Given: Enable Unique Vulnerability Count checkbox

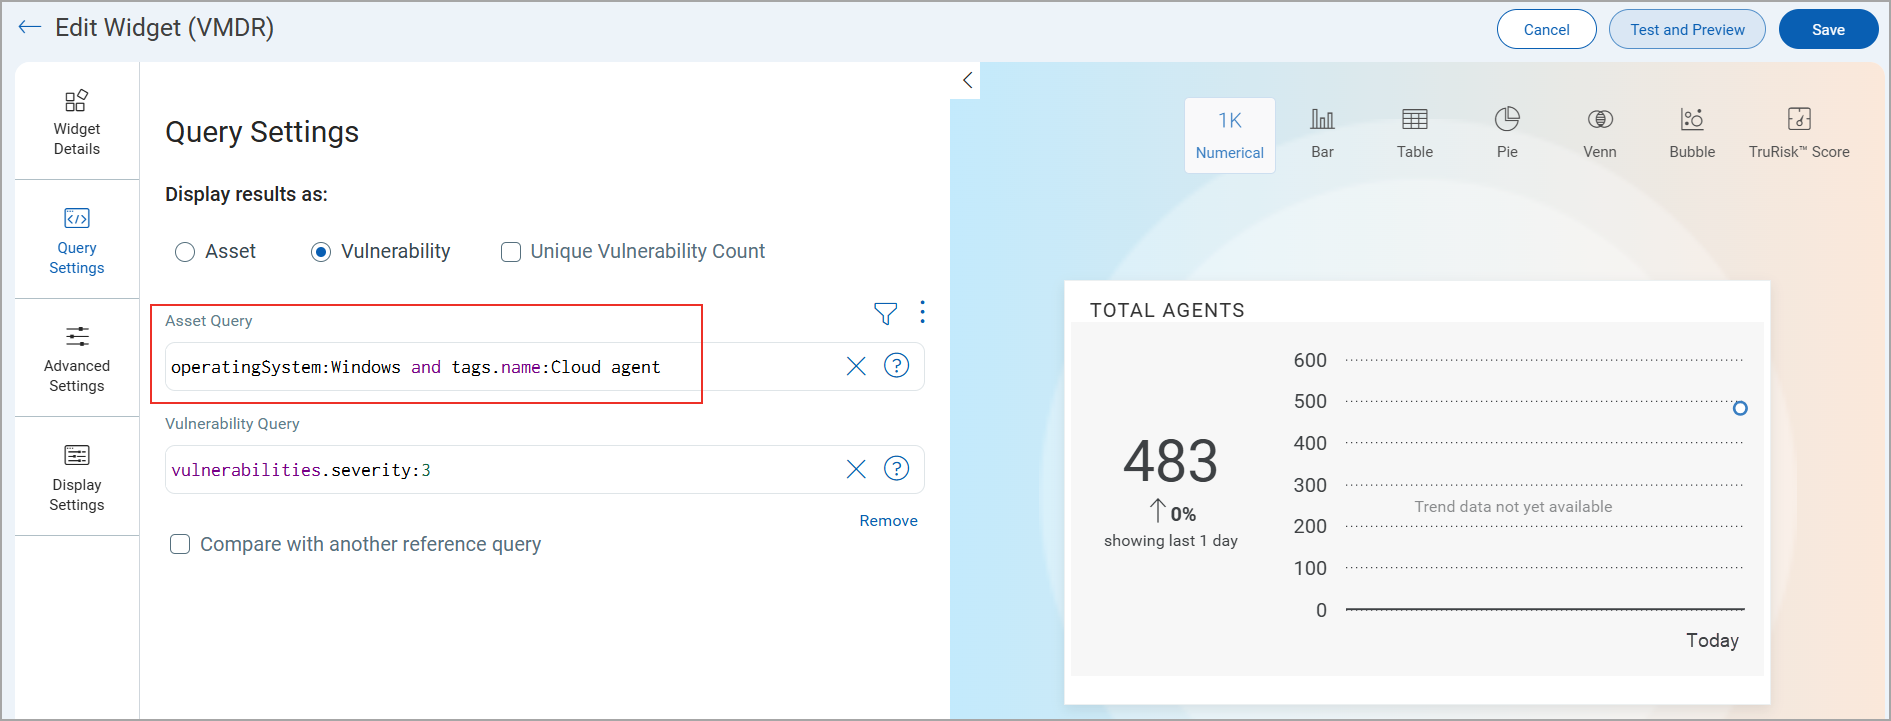Looking at the screenshot, I should 511,252.
